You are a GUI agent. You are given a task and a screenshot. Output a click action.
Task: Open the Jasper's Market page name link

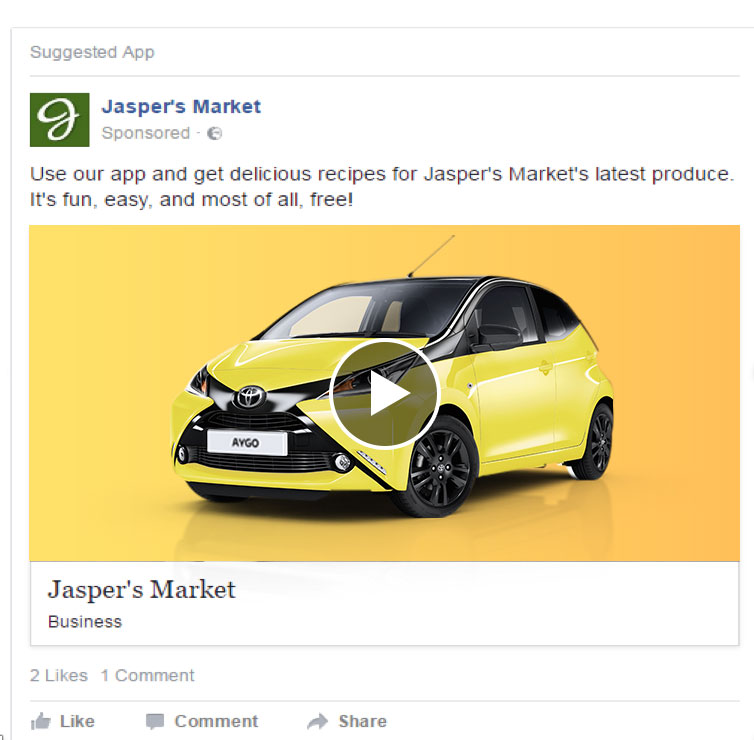pyautogui.click(x=181, y=107)
